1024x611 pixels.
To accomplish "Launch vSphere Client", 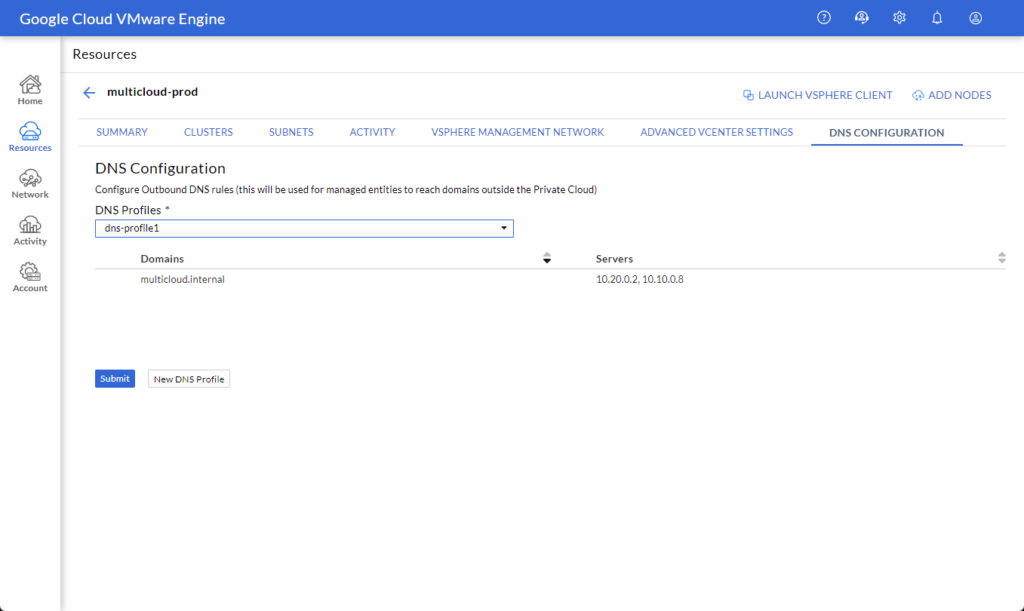I will tap(817, 95).
